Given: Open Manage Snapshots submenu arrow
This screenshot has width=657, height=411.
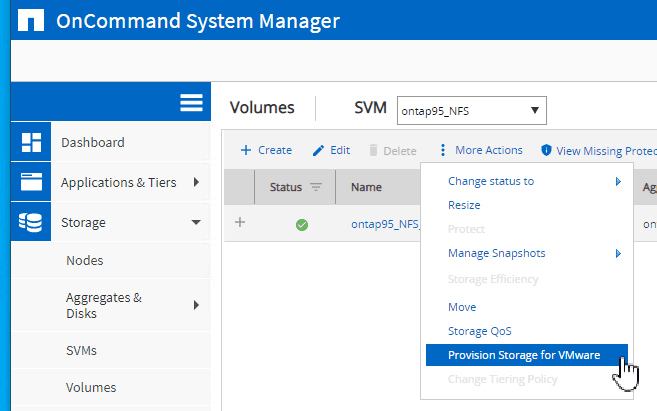Looking at the screenshot, I should tap(618, 253).
